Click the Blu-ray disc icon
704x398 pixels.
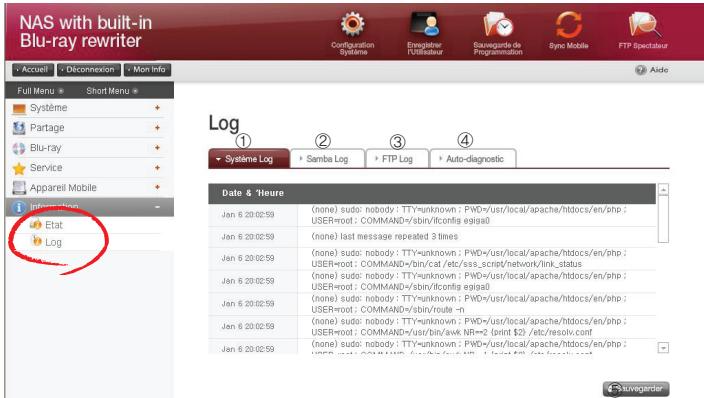[x=19, y=148]
